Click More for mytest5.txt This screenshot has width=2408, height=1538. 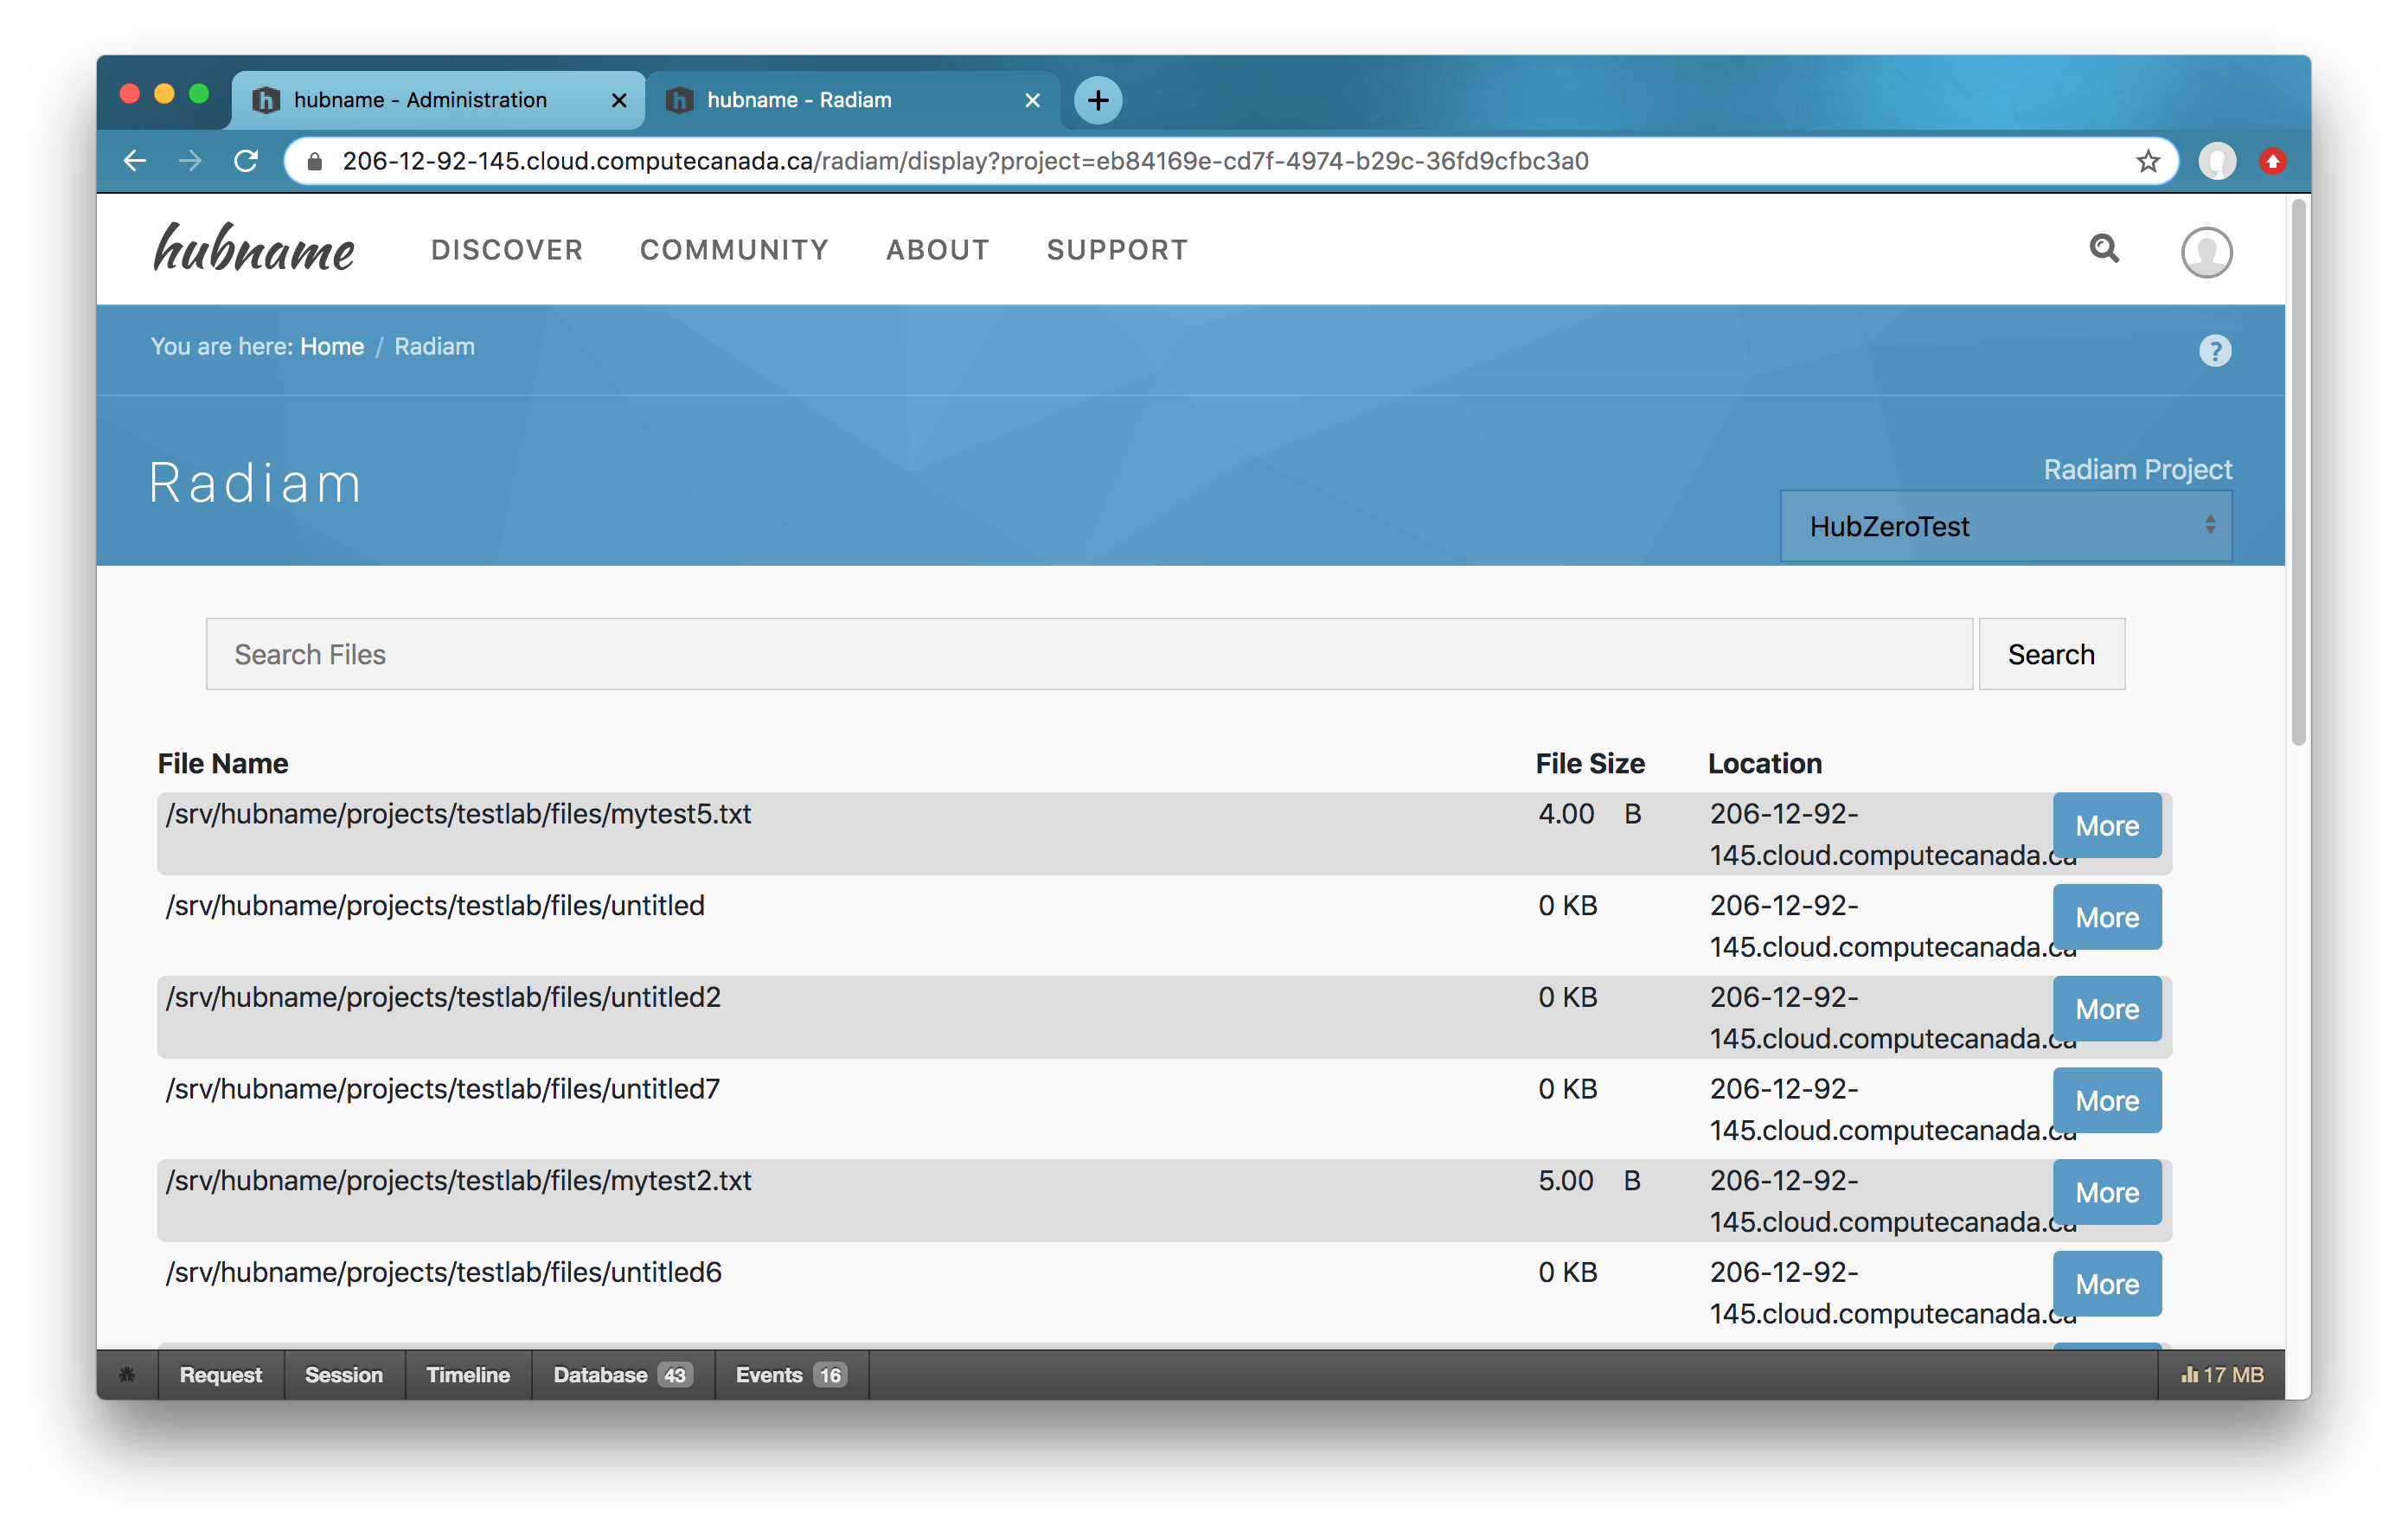tap(2106, 825)
